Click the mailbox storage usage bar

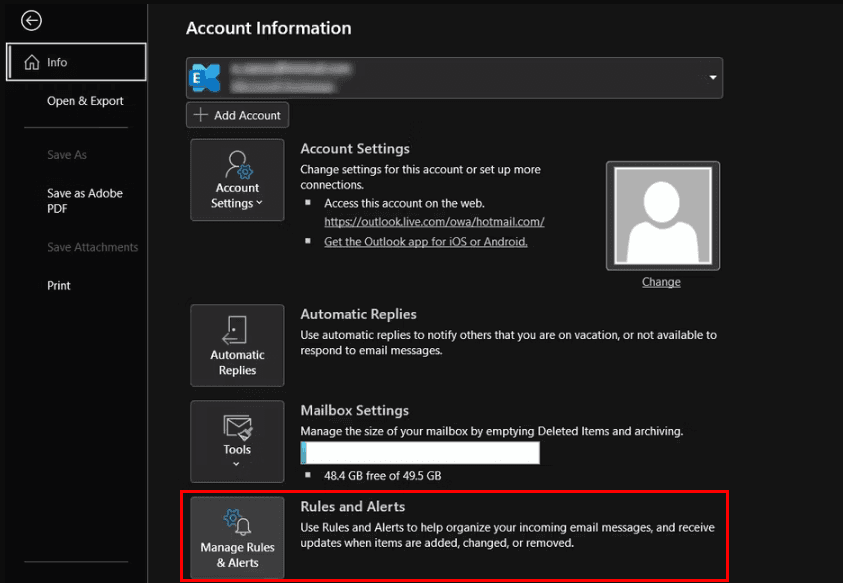coord(420,453)
